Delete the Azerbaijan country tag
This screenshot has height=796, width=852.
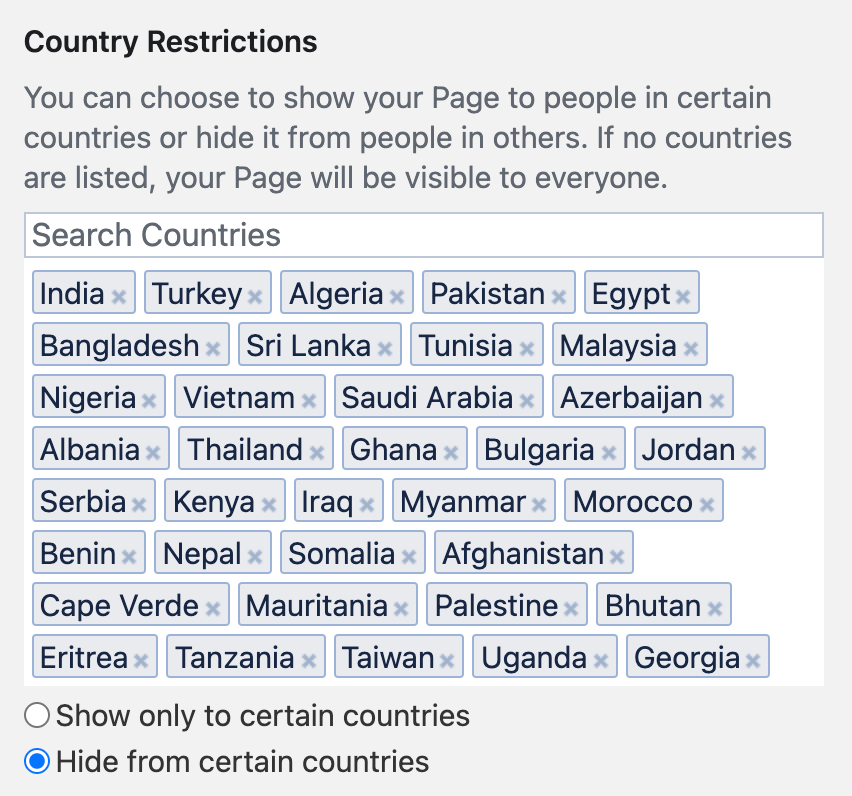pyautogui.click(x=717, y=400)
